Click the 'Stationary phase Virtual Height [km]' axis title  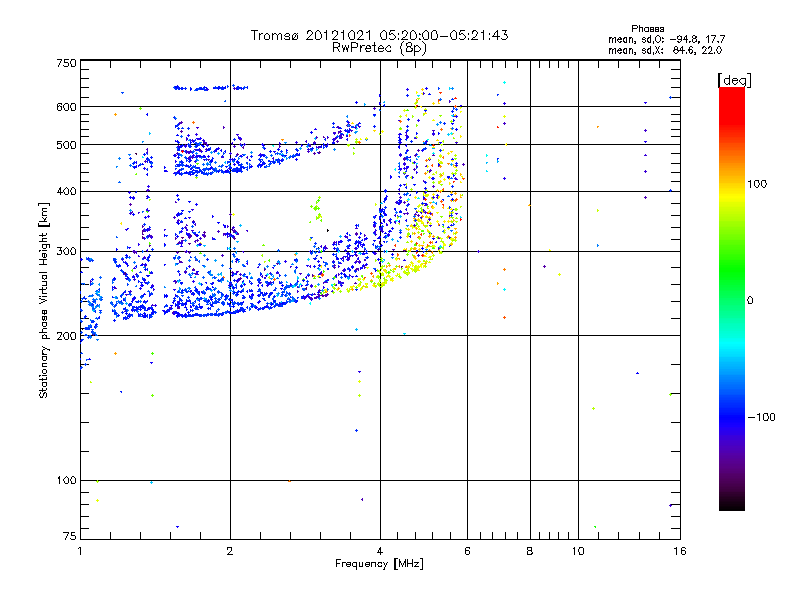pos(44,300)
